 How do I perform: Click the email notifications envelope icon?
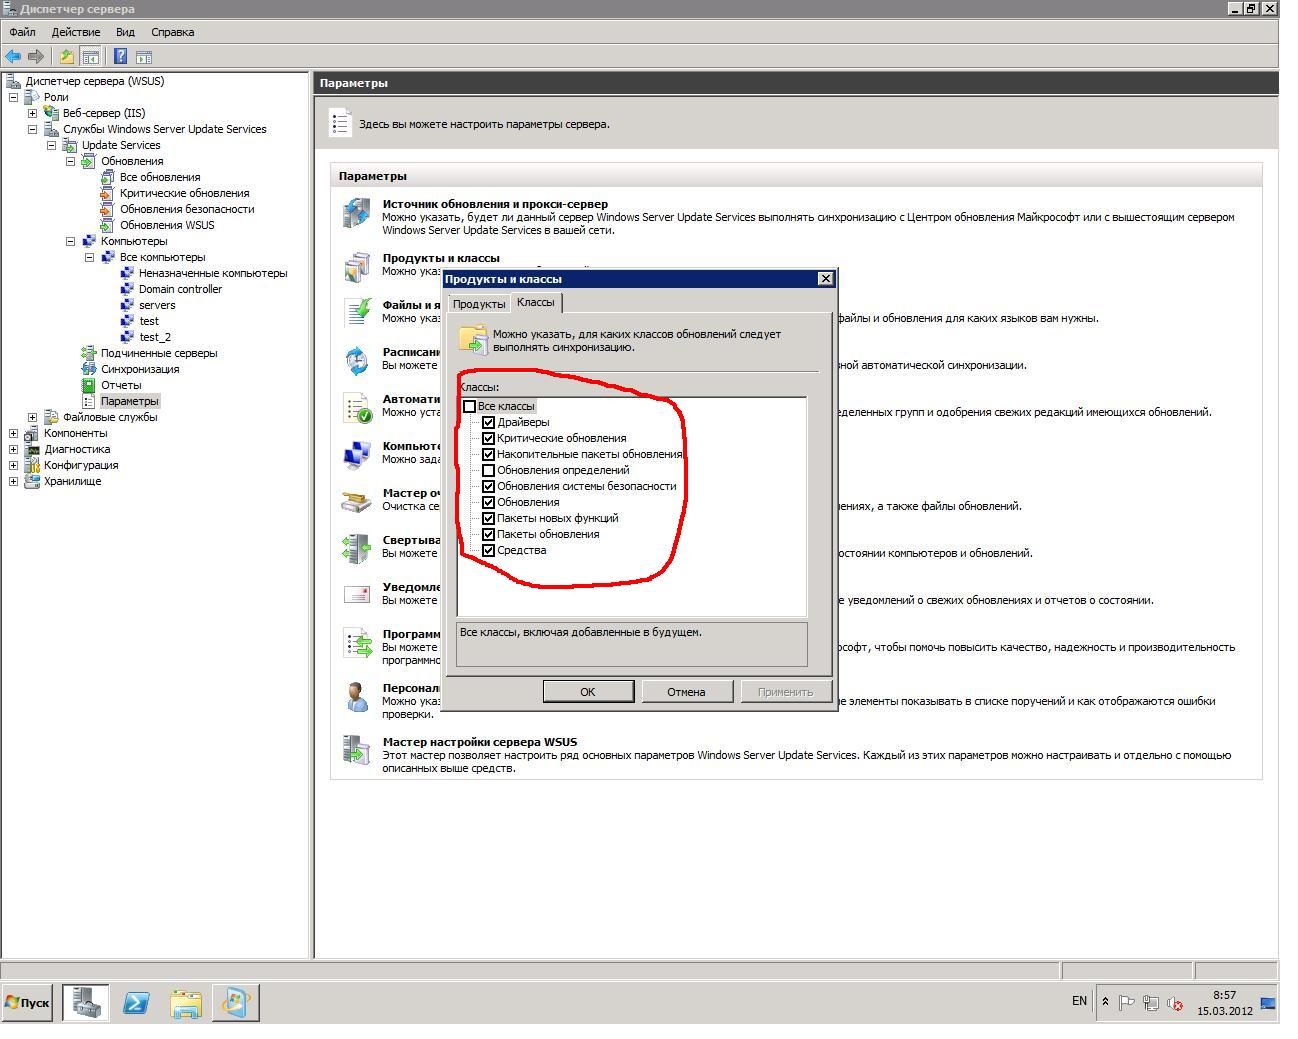click(357, 595)
